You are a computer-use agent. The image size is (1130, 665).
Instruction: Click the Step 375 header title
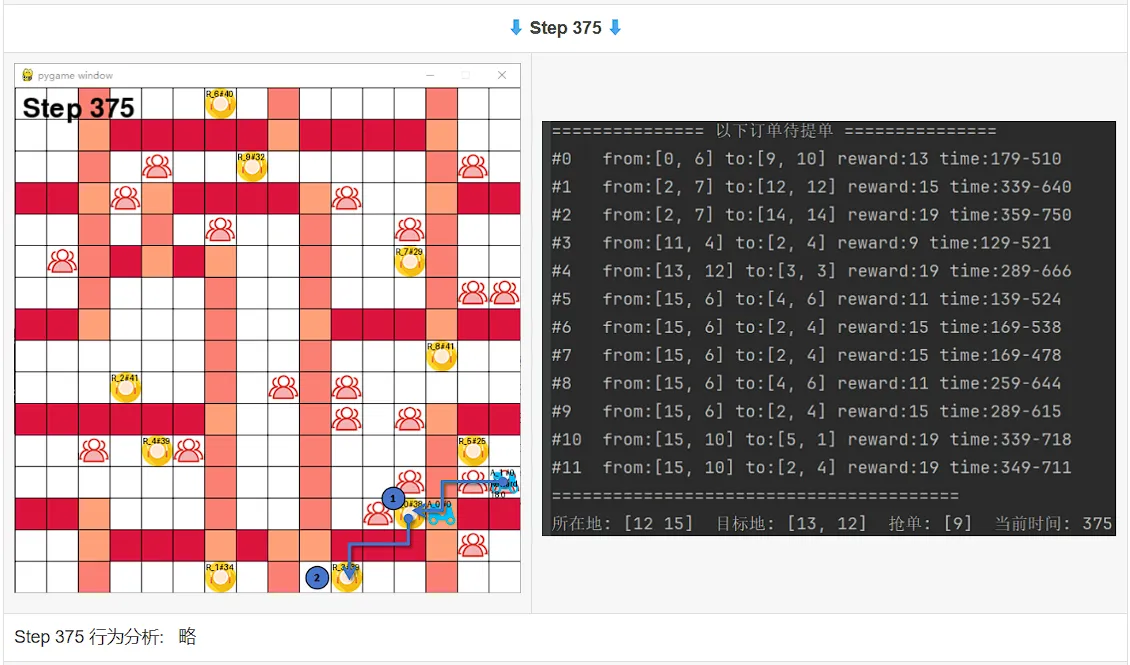point(566,28)
